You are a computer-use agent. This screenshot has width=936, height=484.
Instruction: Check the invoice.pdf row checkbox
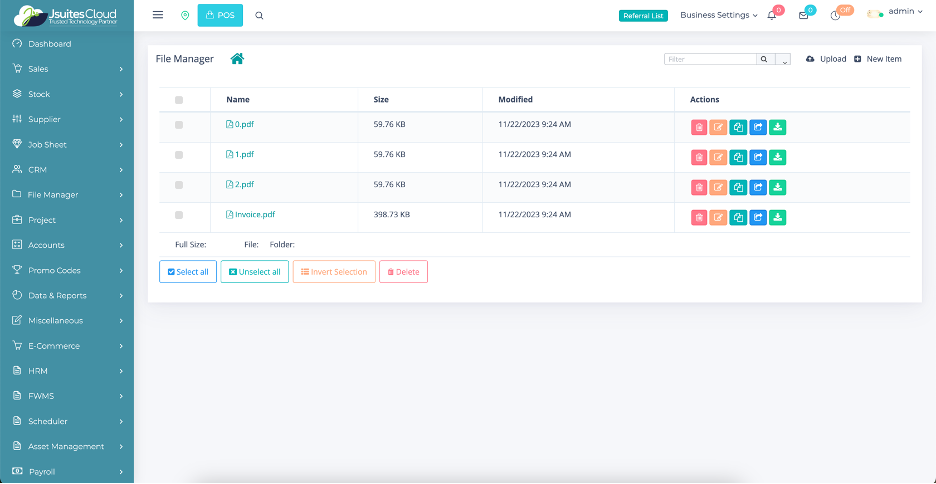point(179,215)
